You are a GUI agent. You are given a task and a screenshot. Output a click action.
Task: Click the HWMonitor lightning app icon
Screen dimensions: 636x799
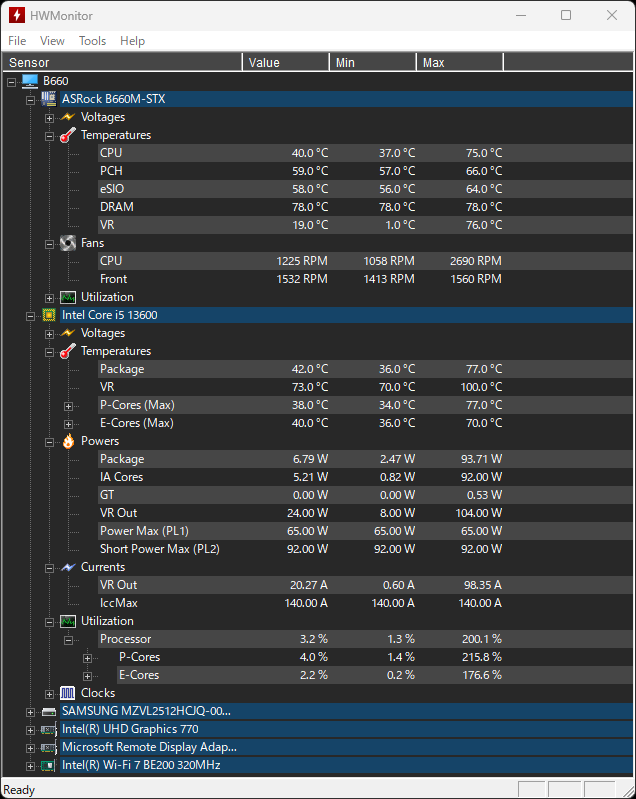pos(17,15)
